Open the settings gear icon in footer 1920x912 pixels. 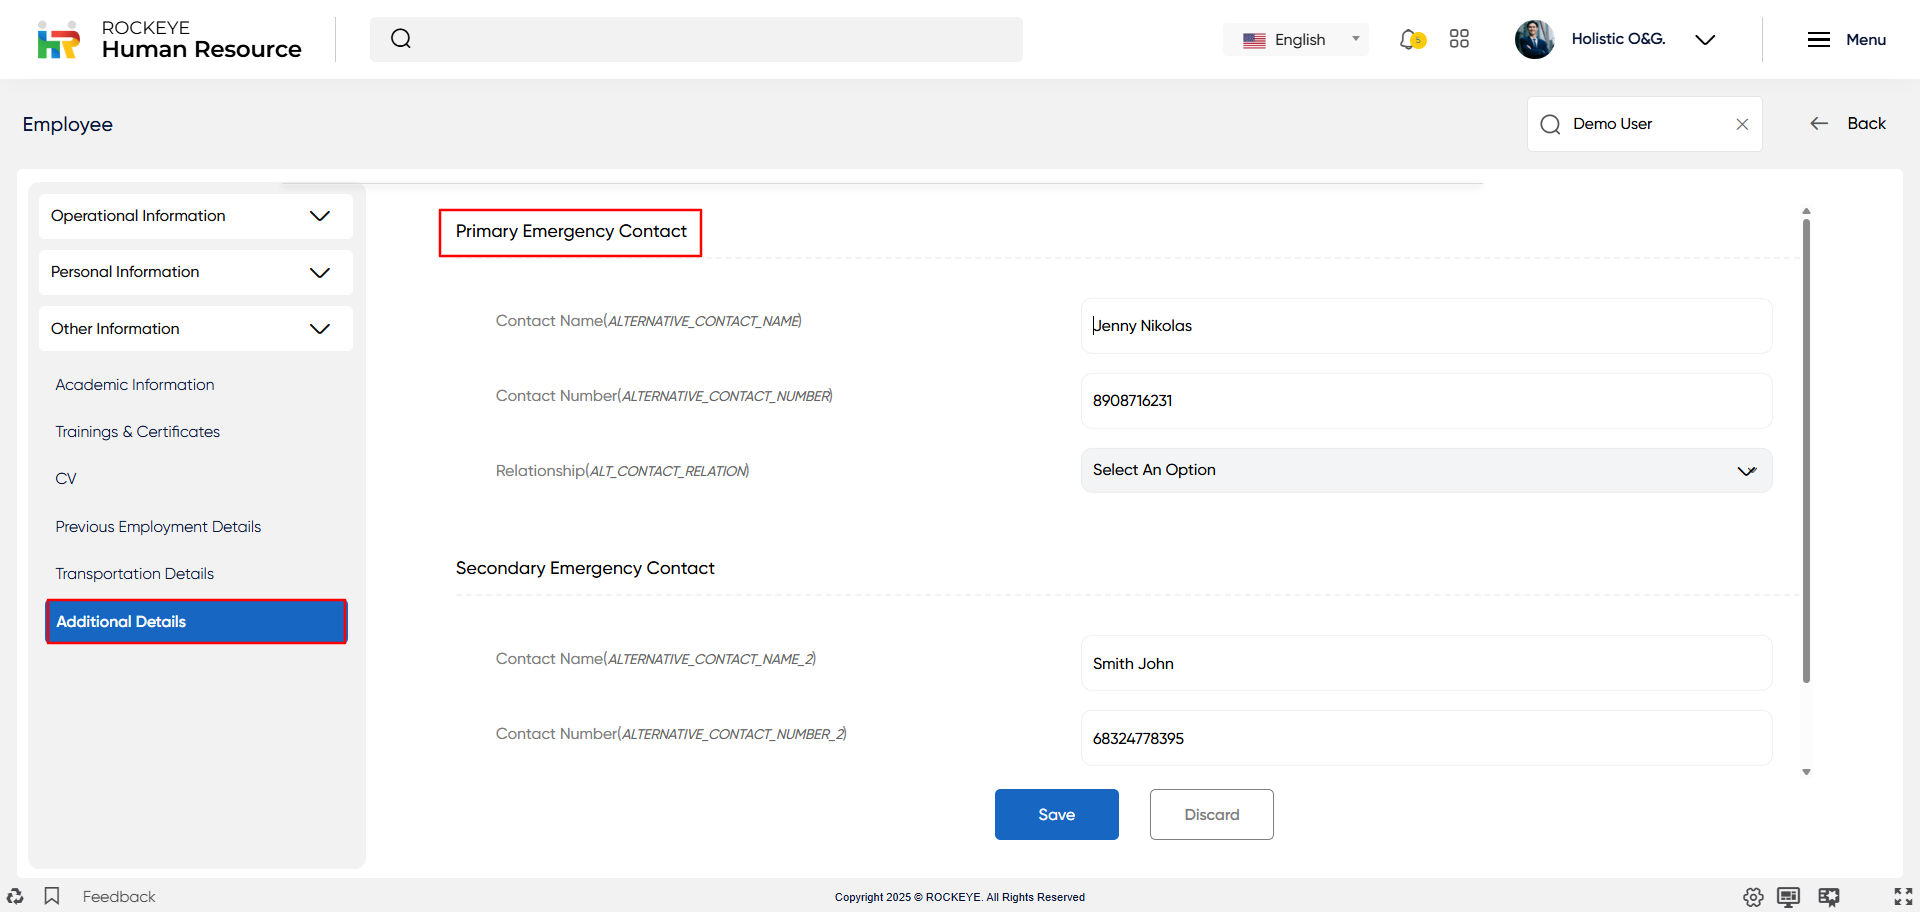pyautogui.click(x=1753, y=897)
